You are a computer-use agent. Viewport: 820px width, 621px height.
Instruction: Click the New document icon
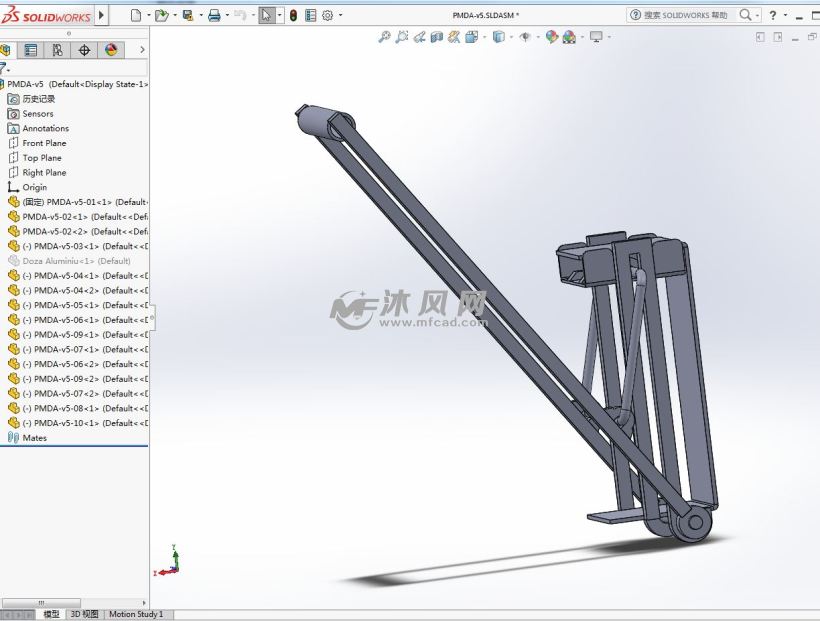[x=135, y=15]
